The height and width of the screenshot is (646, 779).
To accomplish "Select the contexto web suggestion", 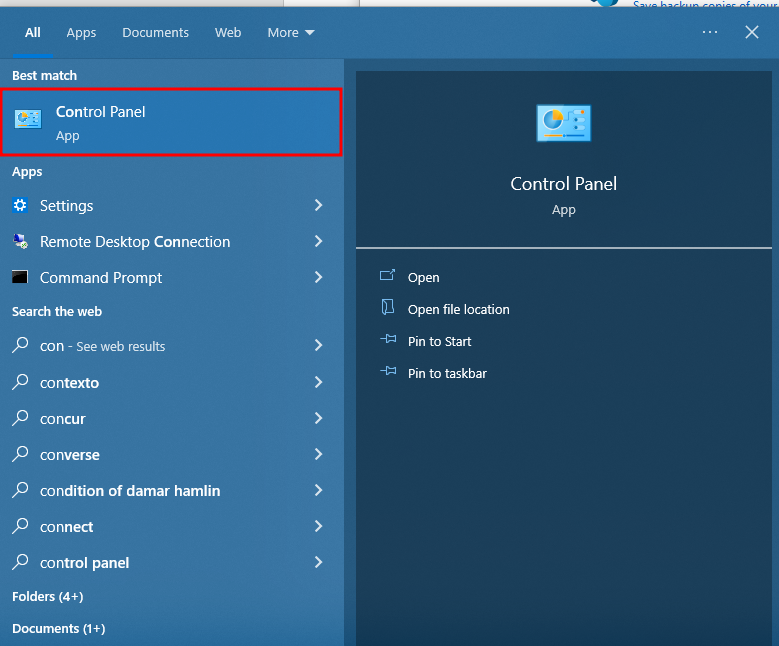I will click(171, 382).
